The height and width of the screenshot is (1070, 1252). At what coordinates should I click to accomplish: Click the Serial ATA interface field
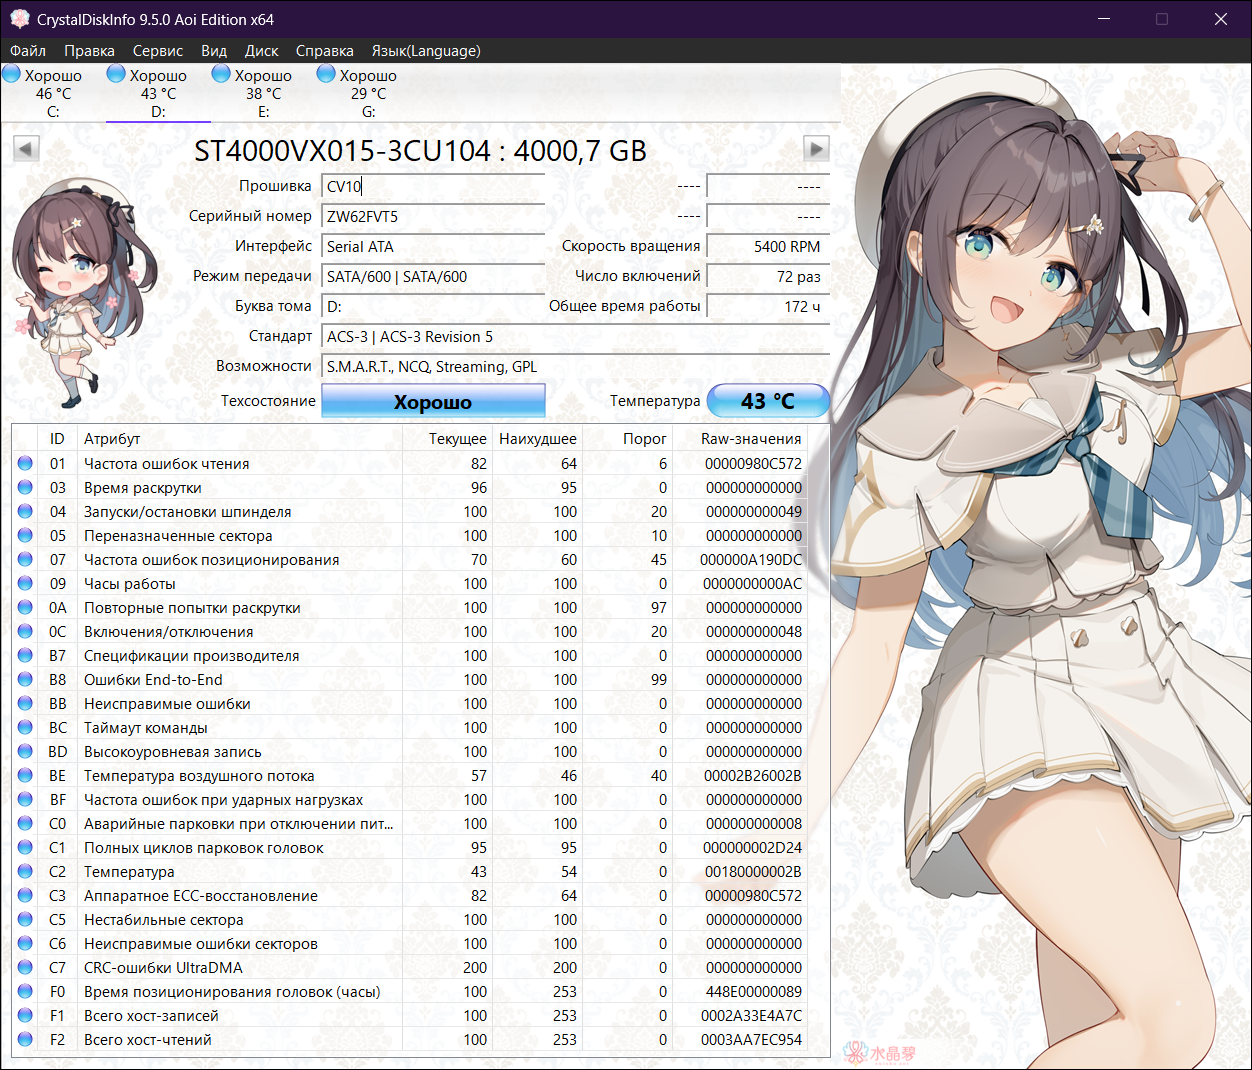pyautogui.click(x=433, y=246)
